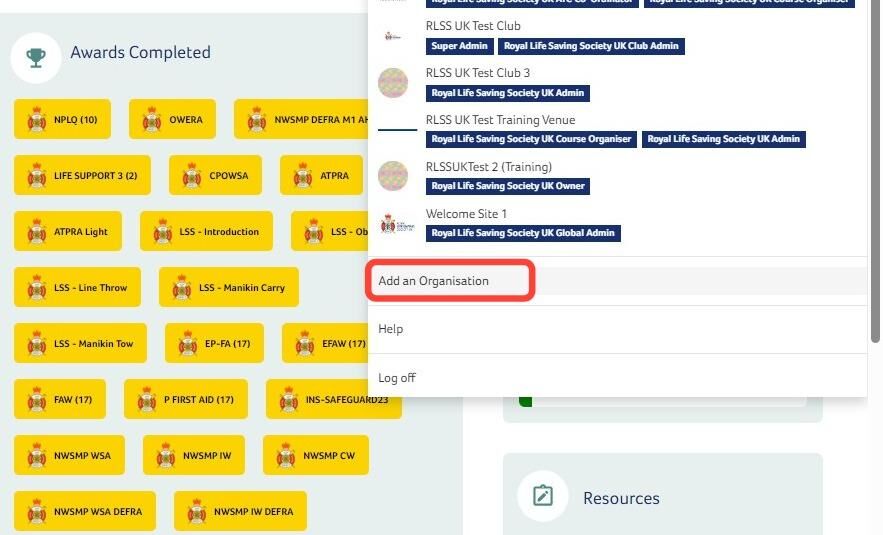Click the crest icon on OWERA badge
883x535 pixels.
pyautogui.click(x=152, y=119)
